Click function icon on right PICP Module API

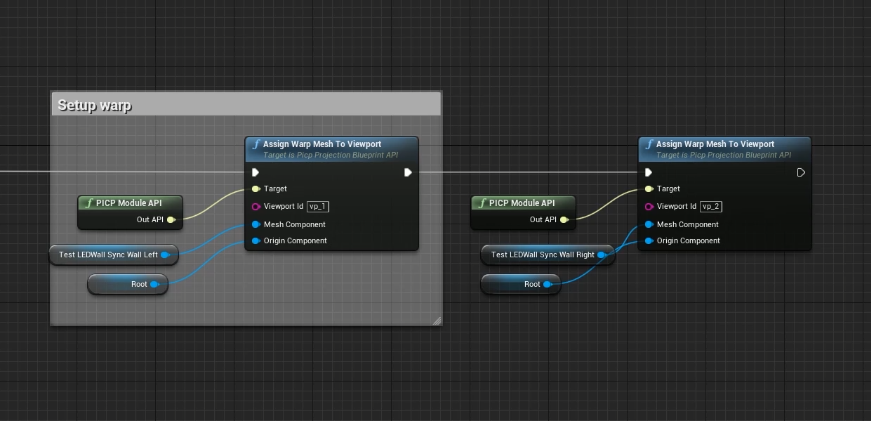click(x=482, y=203)
